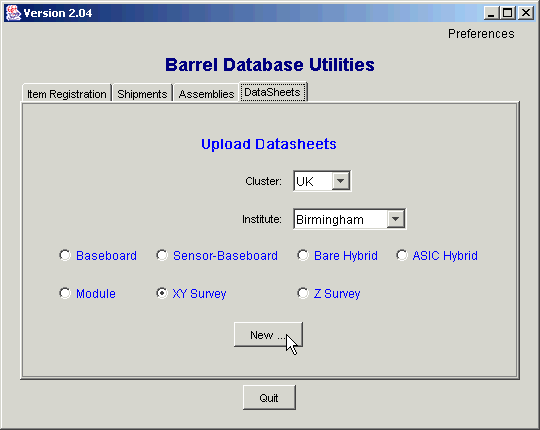Open the Preferences menu

point(481,34)
